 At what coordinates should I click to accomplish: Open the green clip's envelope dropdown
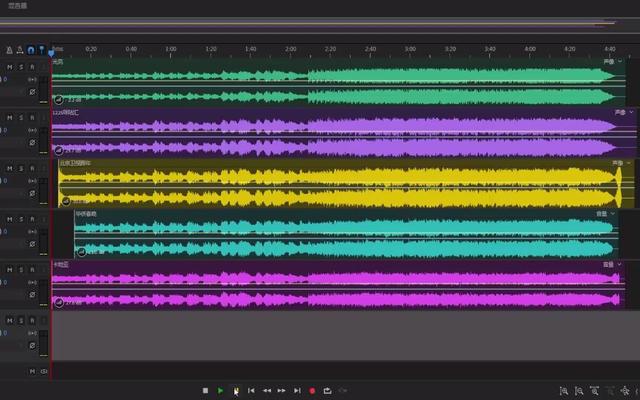coord(621,61)
